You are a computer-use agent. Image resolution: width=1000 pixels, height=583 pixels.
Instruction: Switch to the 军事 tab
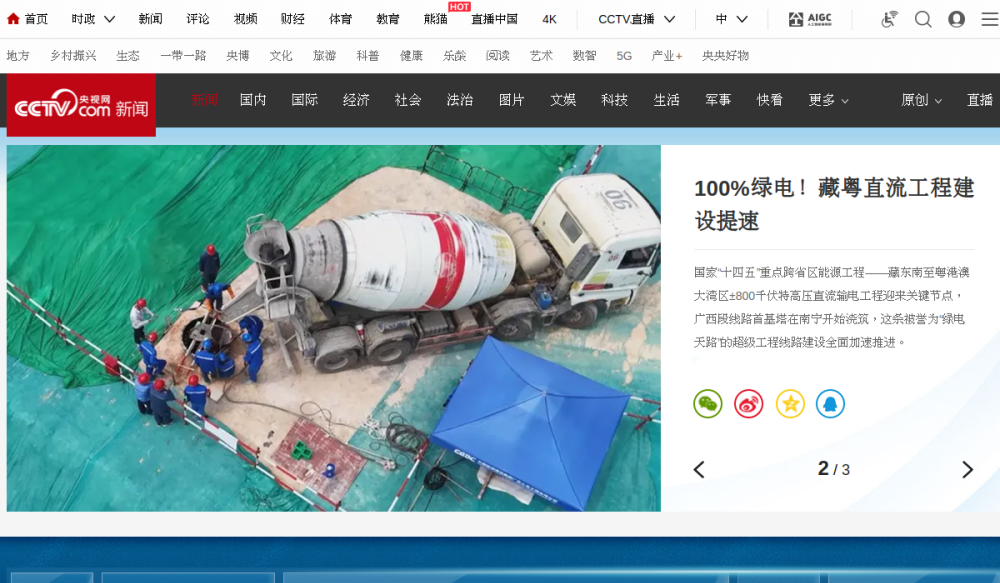(718, 100)
